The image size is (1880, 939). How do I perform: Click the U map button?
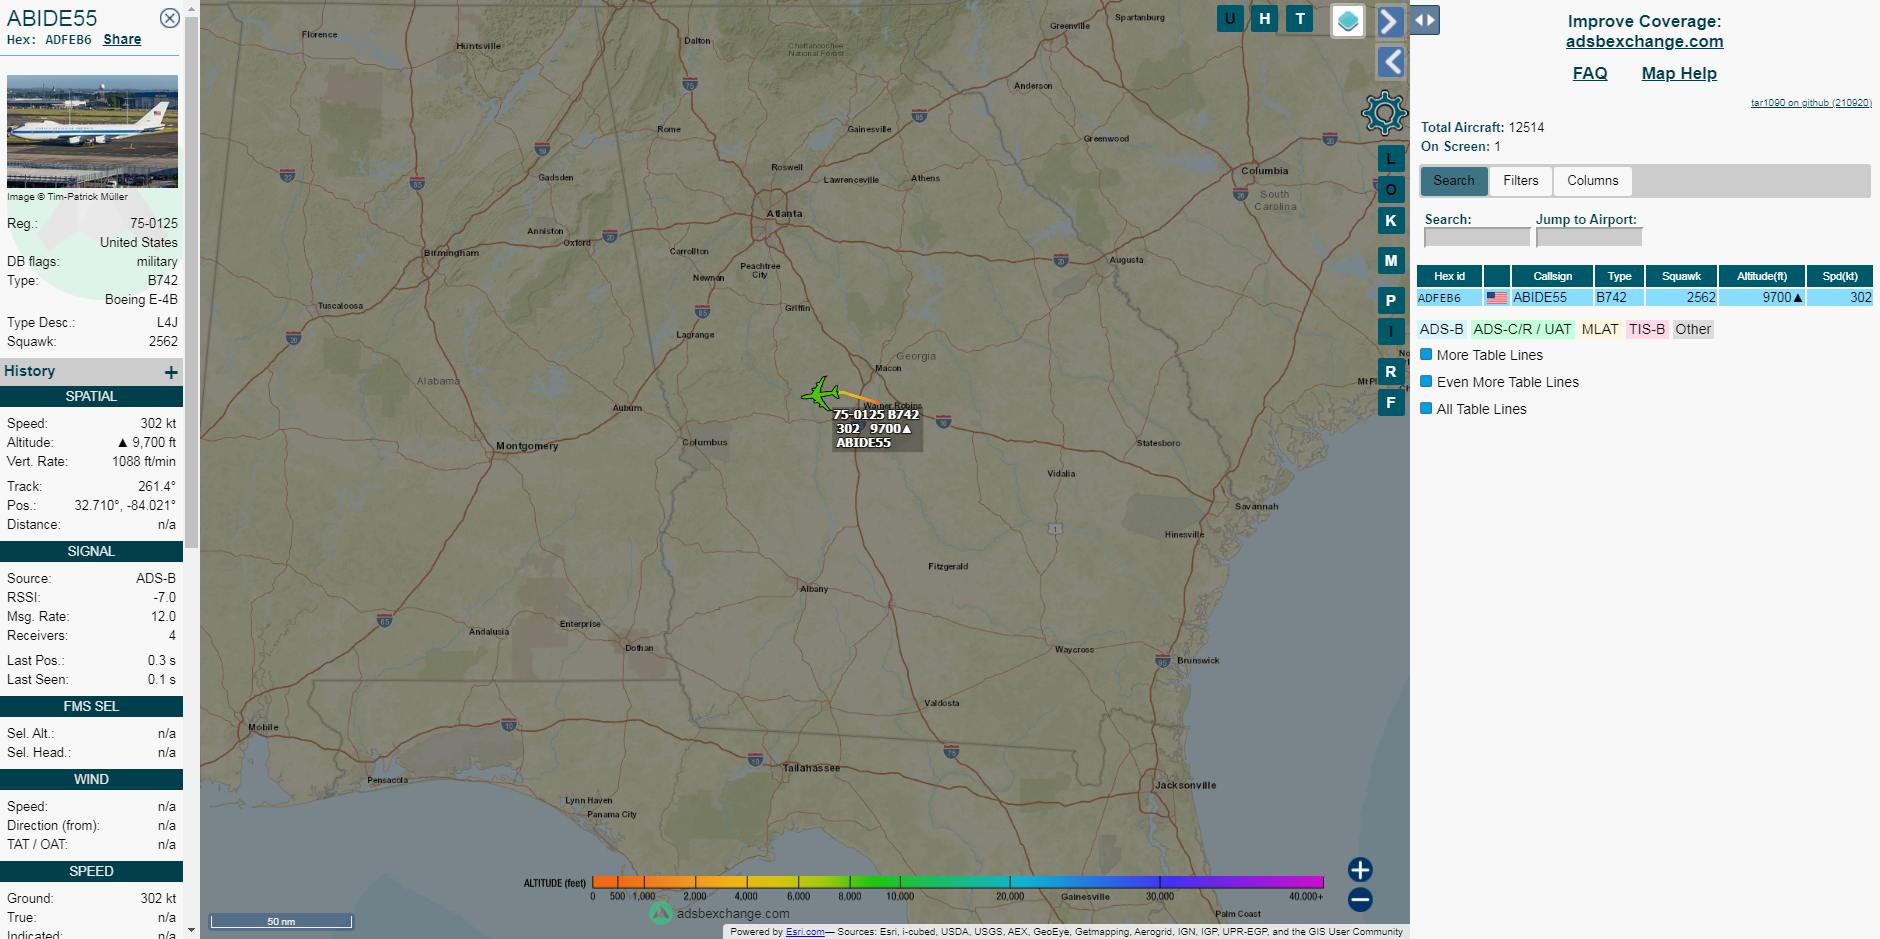point(1230,18)
